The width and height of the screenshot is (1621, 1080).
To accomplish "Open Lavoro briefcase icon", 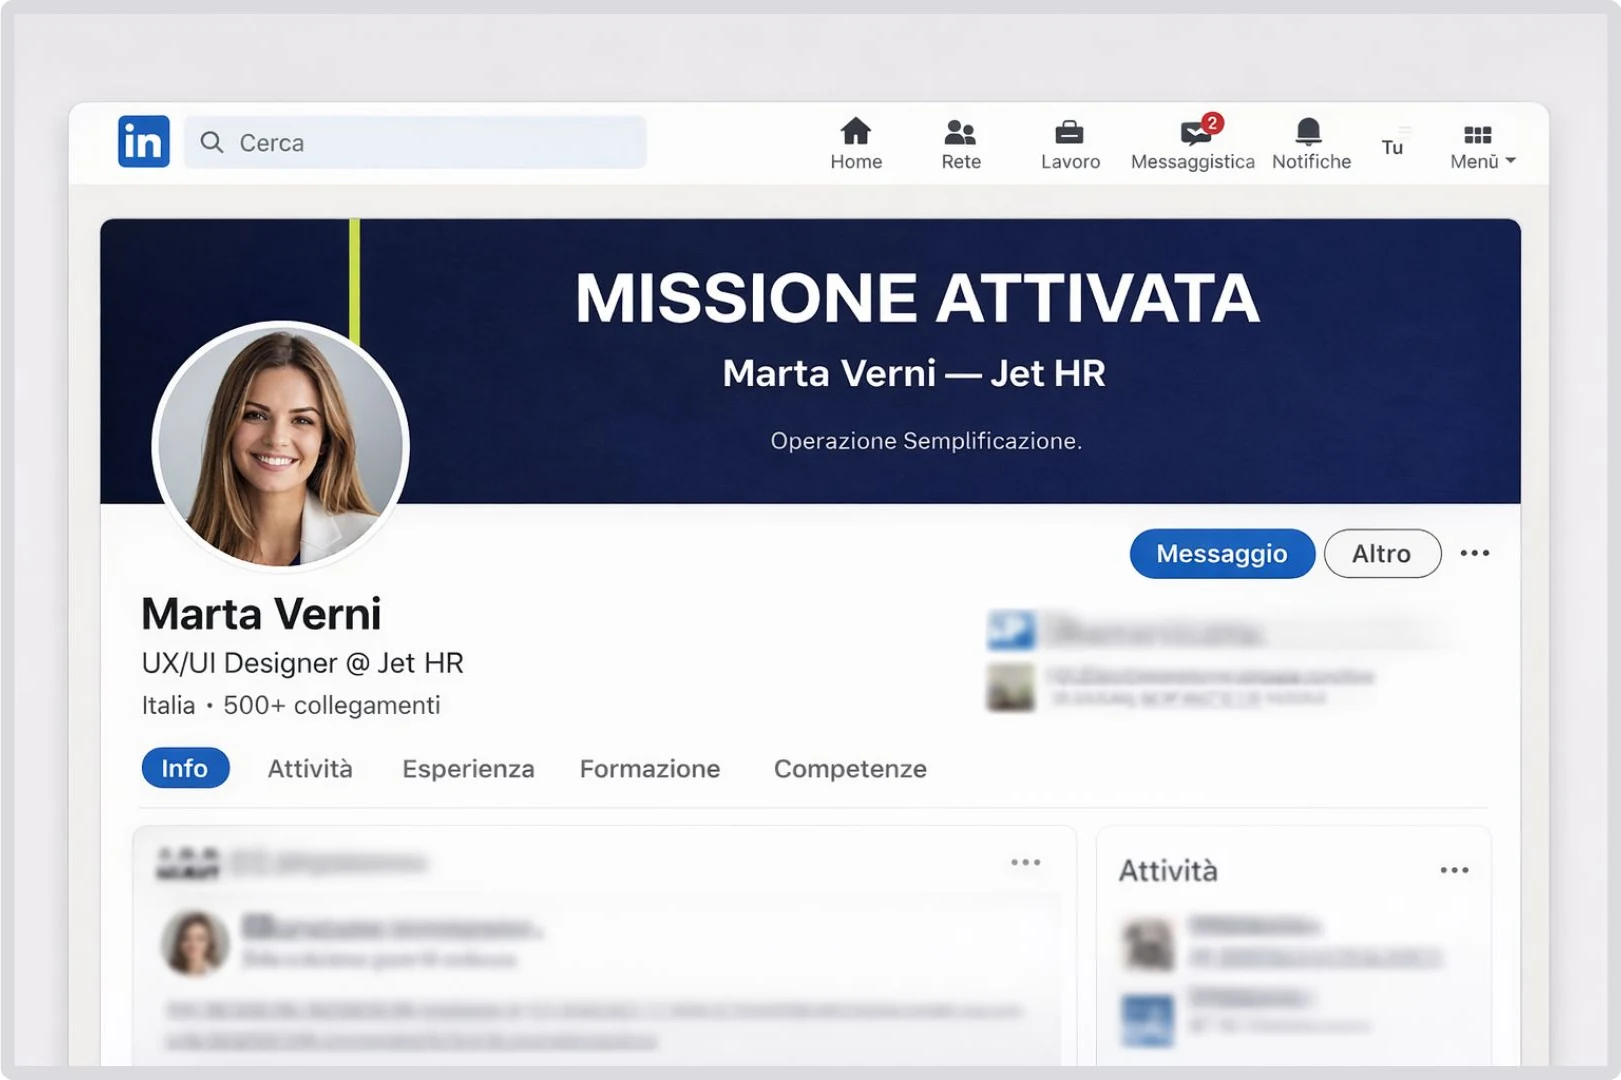I will pos(1069,132).
